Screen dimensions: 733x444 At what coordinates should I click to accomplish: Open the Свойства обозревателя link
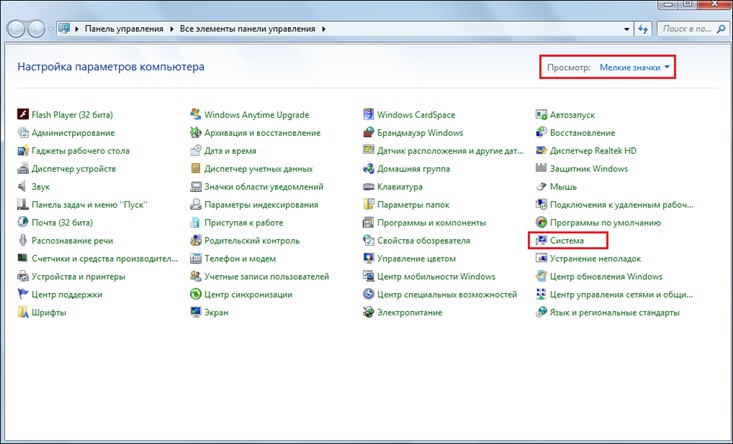click(x=424, y=240)
